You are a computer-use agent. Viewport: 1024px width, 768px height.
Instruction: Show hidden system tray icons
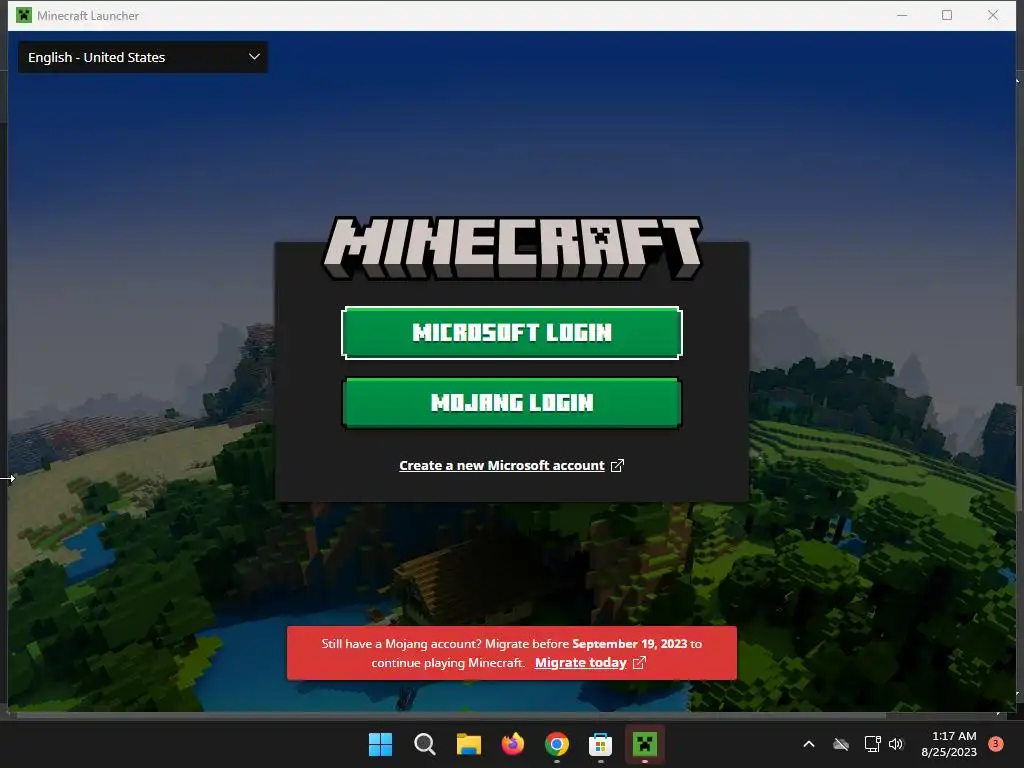(808, 744)
